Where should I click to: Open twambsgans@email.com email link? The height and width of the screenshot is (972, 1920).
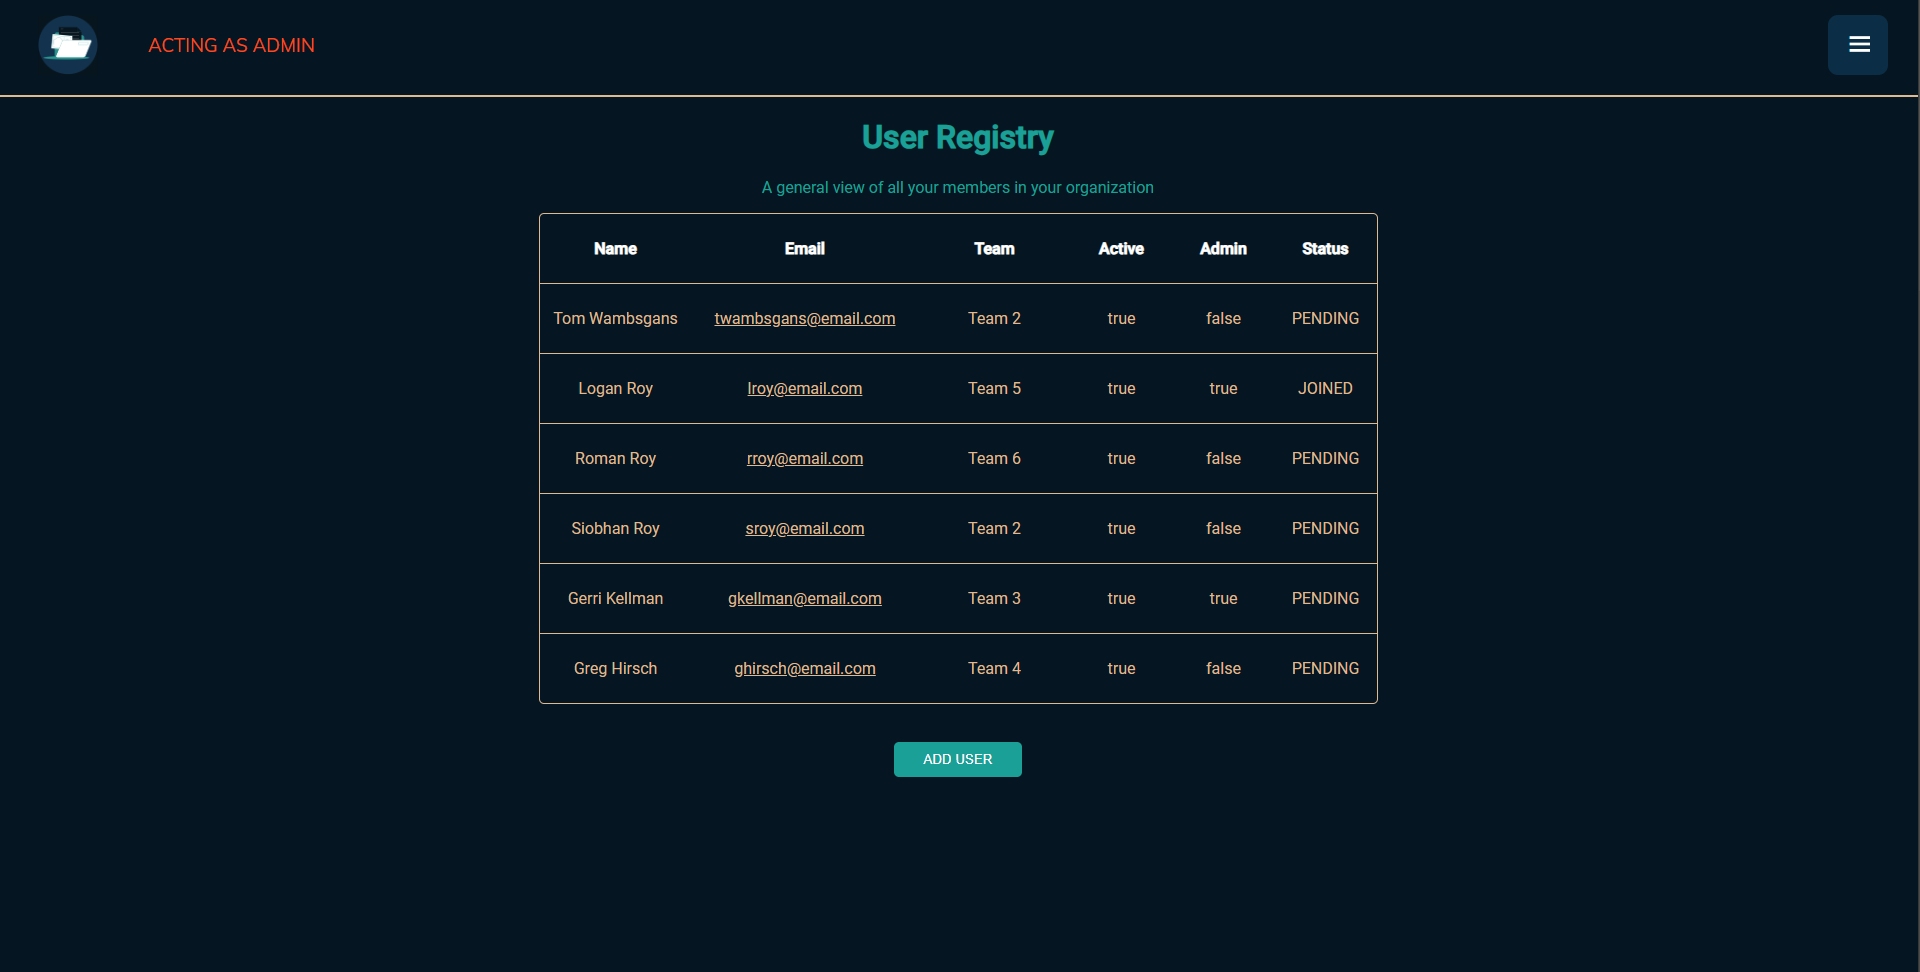(x=804, y=318)
